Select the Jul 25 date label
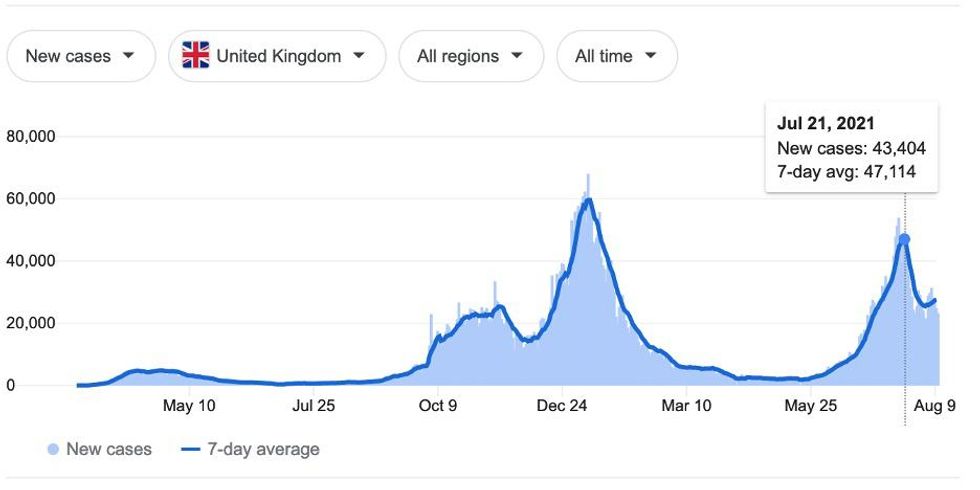The height and width of the screenshot is (490, 980). click(314, 406)
